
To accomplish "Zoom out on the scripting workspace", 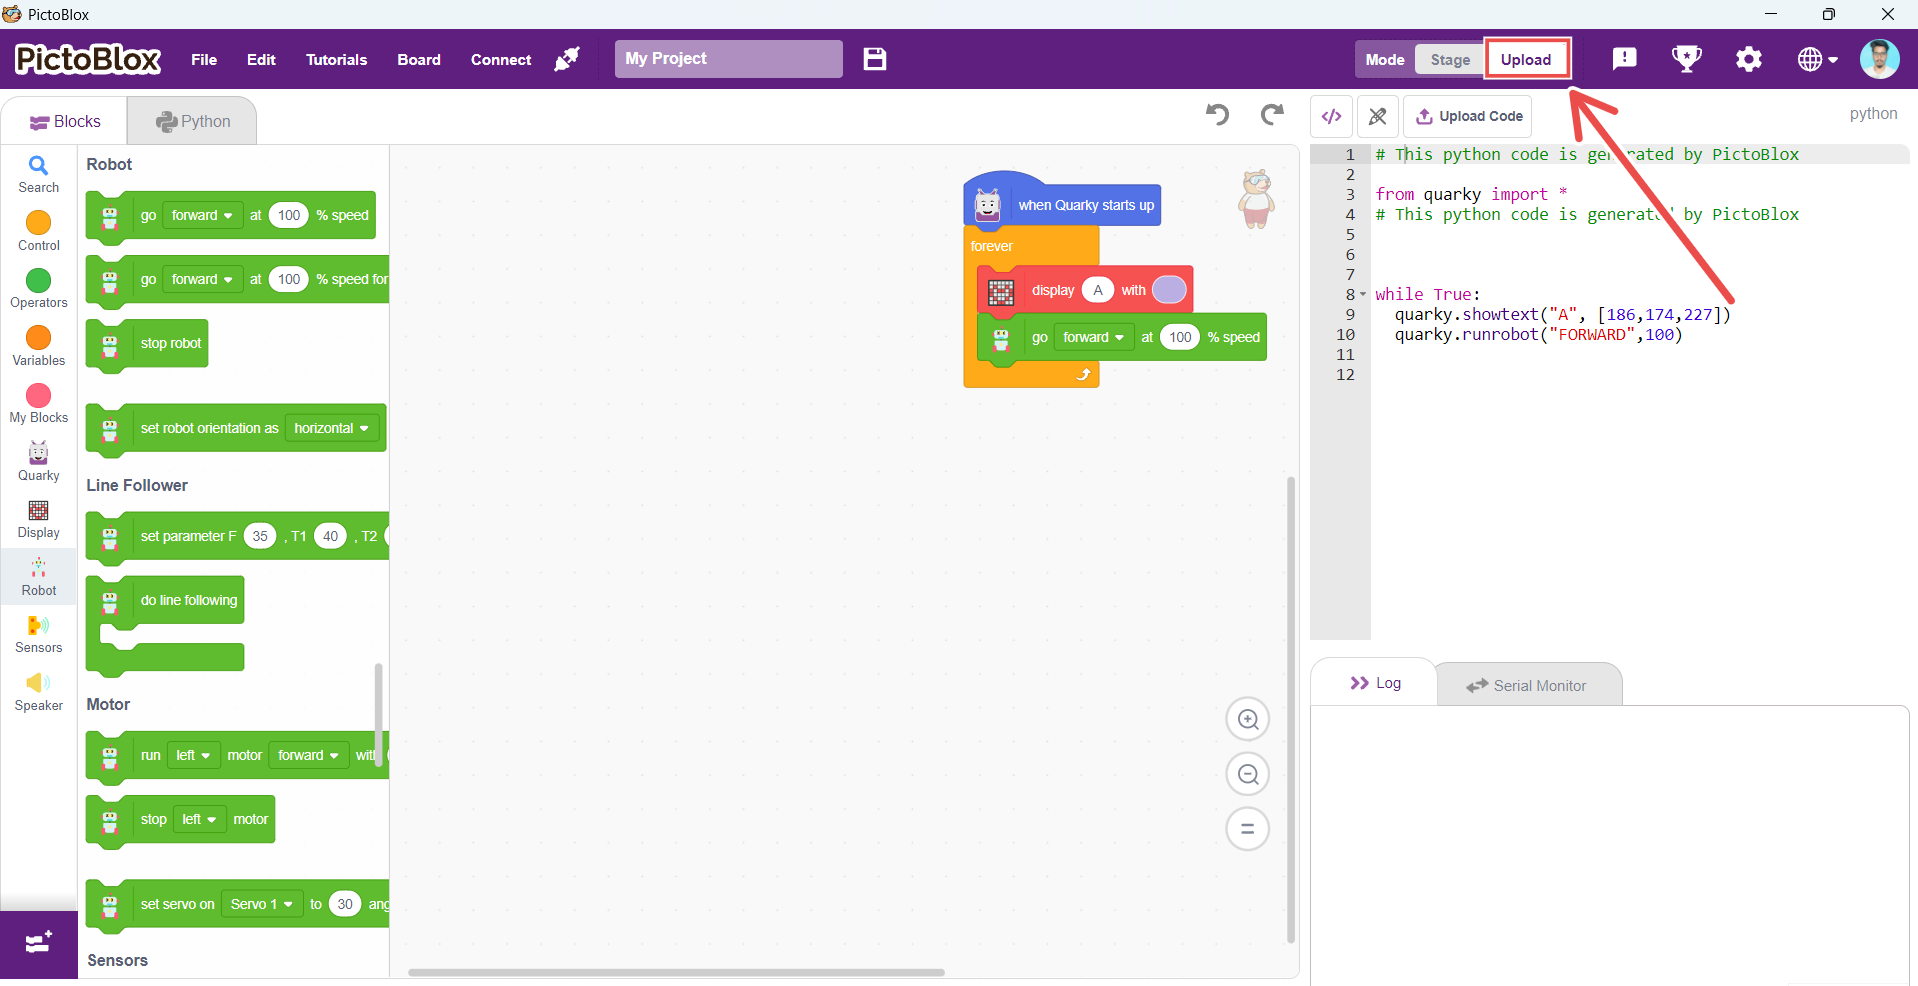I will click(1247, 774).
